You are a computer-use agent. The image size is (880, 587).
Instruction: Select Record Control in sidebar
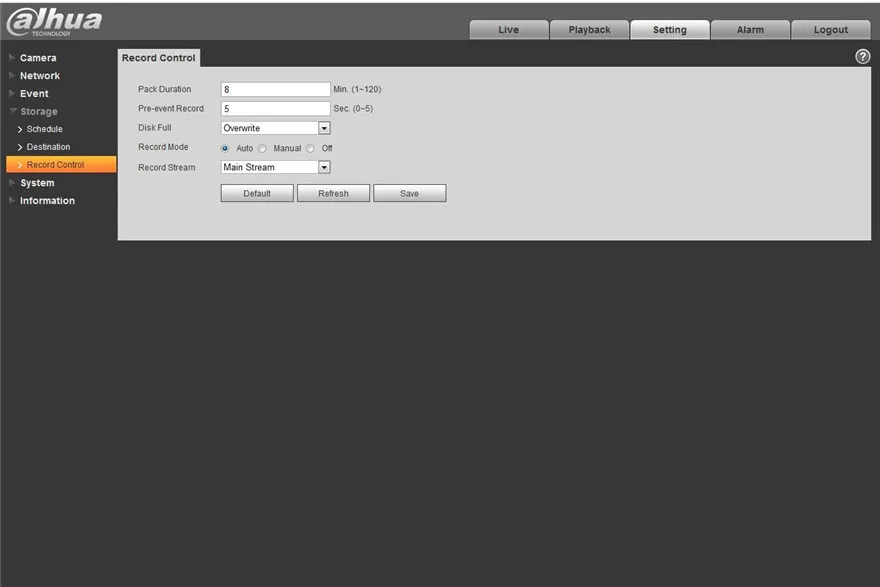[x=61, y=164]
